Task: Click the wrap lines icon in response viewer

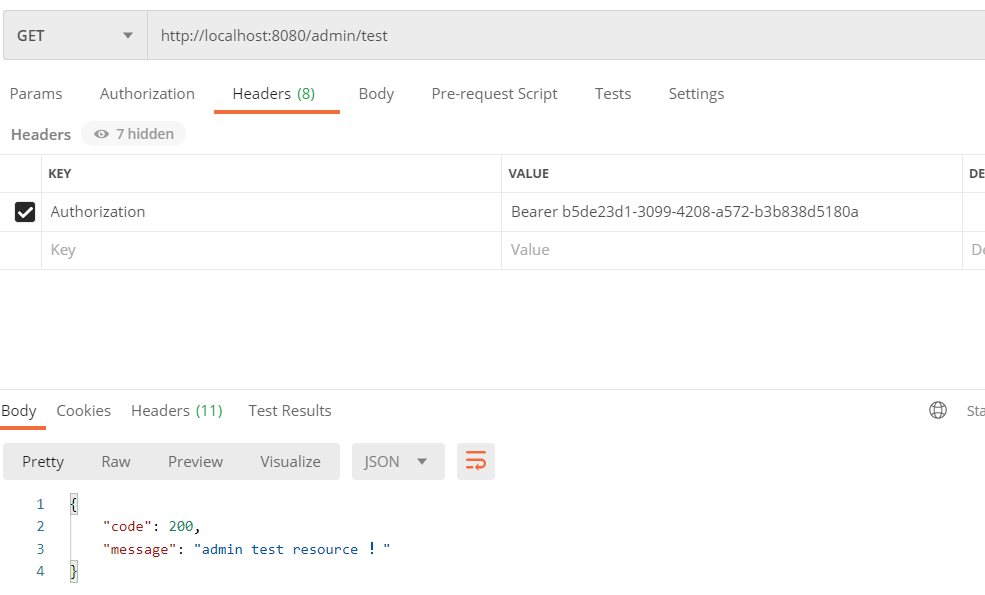Action: (476, 461)
